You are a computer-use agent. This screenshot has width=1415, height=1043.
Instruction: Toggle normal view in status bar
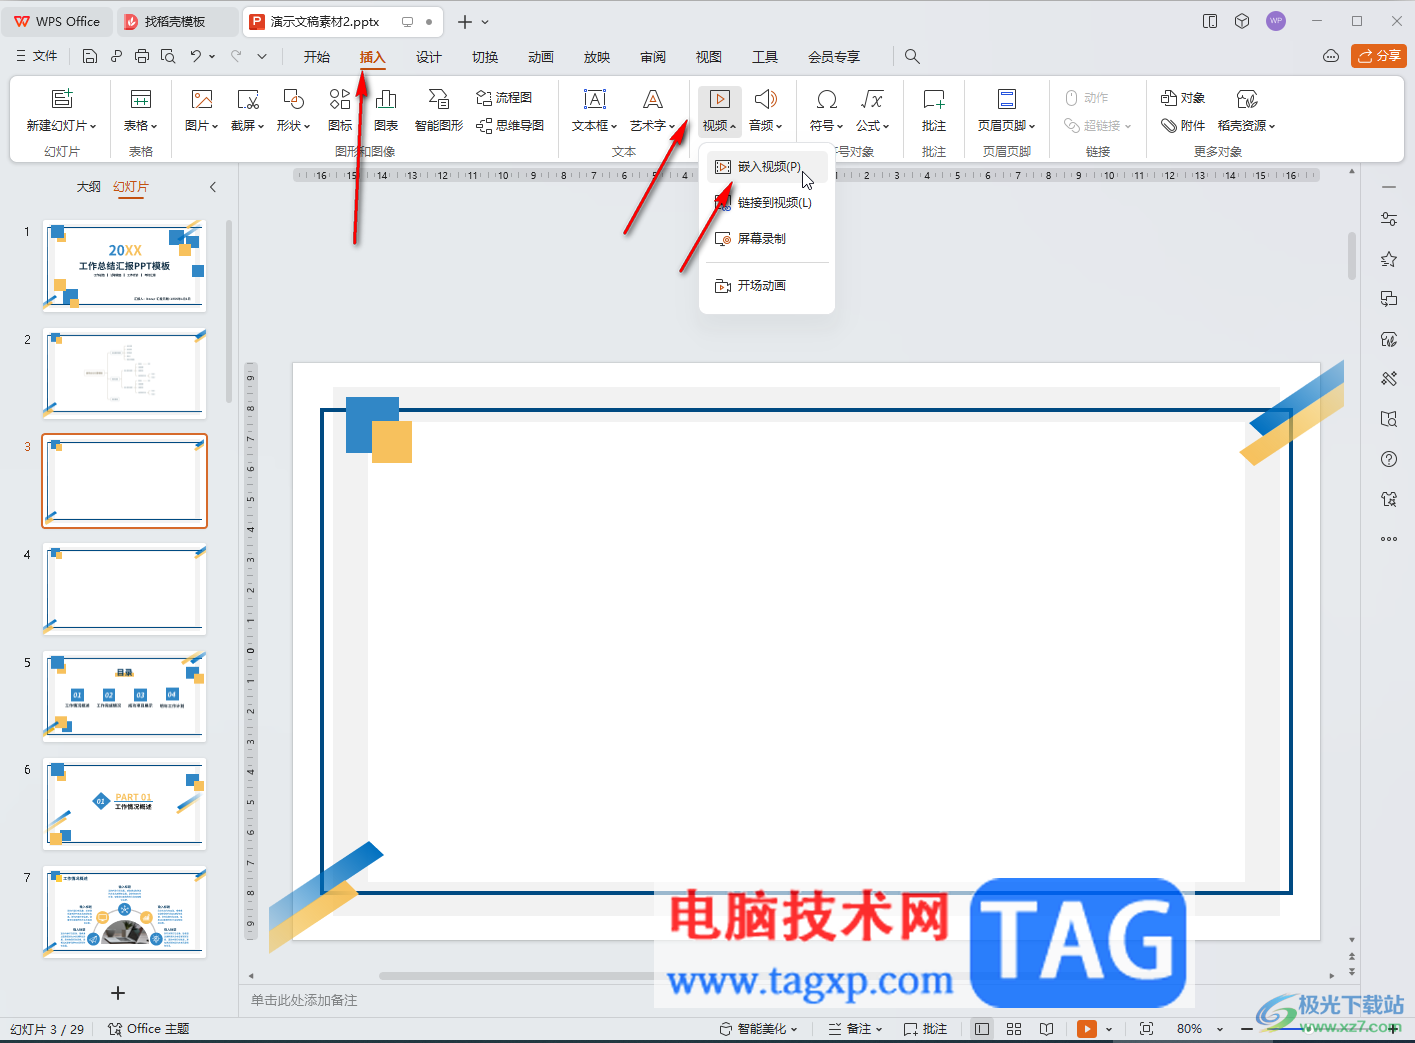pos(982,1029)
